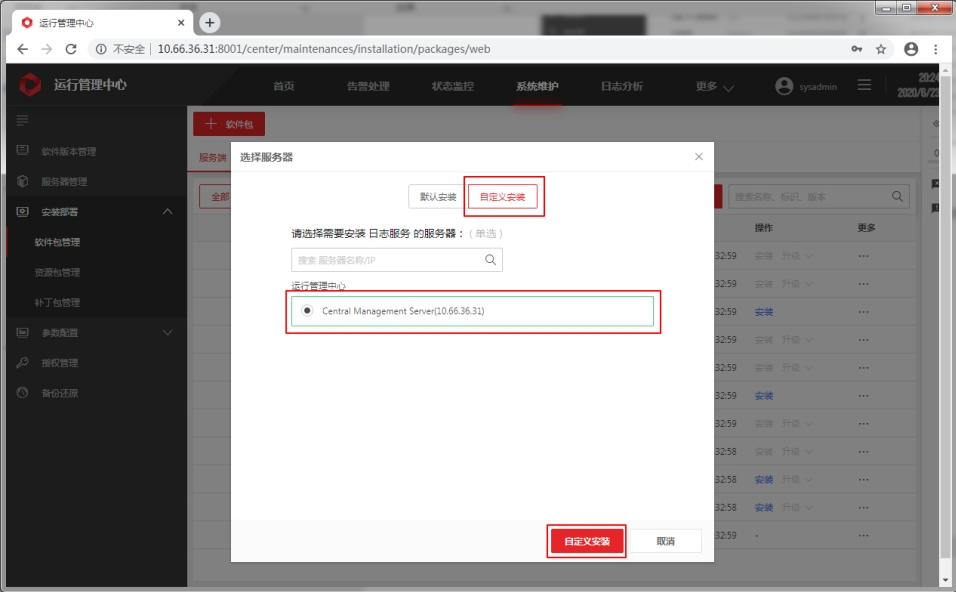Bookmark this page with the star icon
The image size is (956, 592).
pos(881,49)
